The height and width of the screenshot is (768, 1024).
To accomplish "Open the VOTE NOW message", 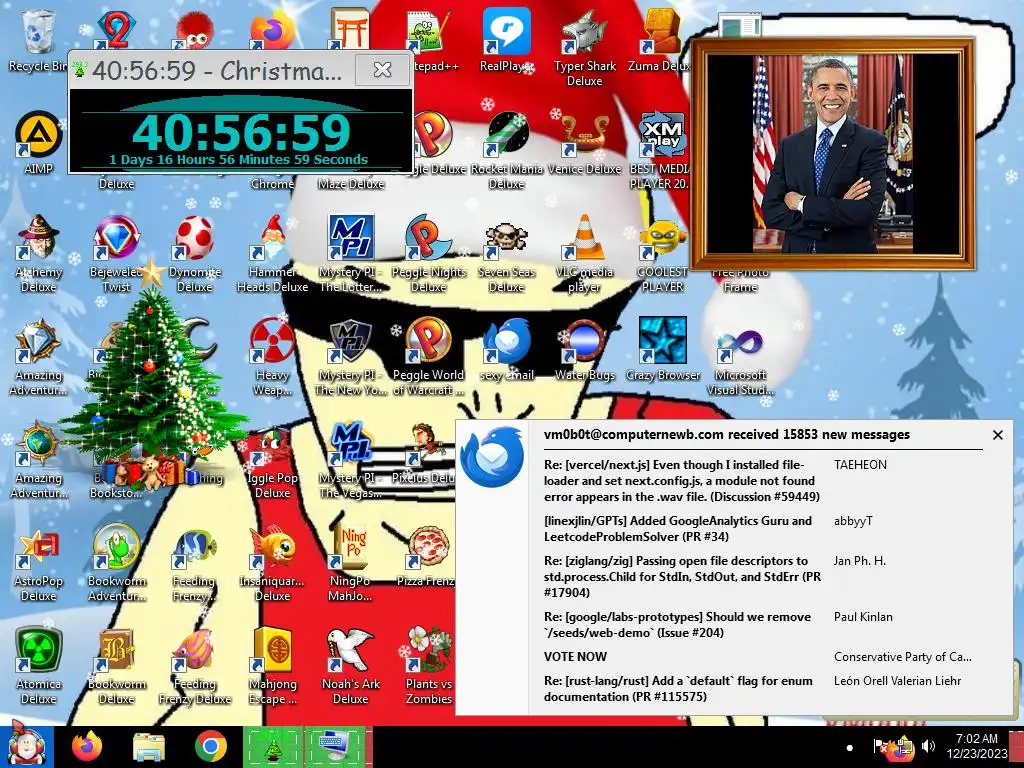I will pyautogui.click(x=575, y=656).
